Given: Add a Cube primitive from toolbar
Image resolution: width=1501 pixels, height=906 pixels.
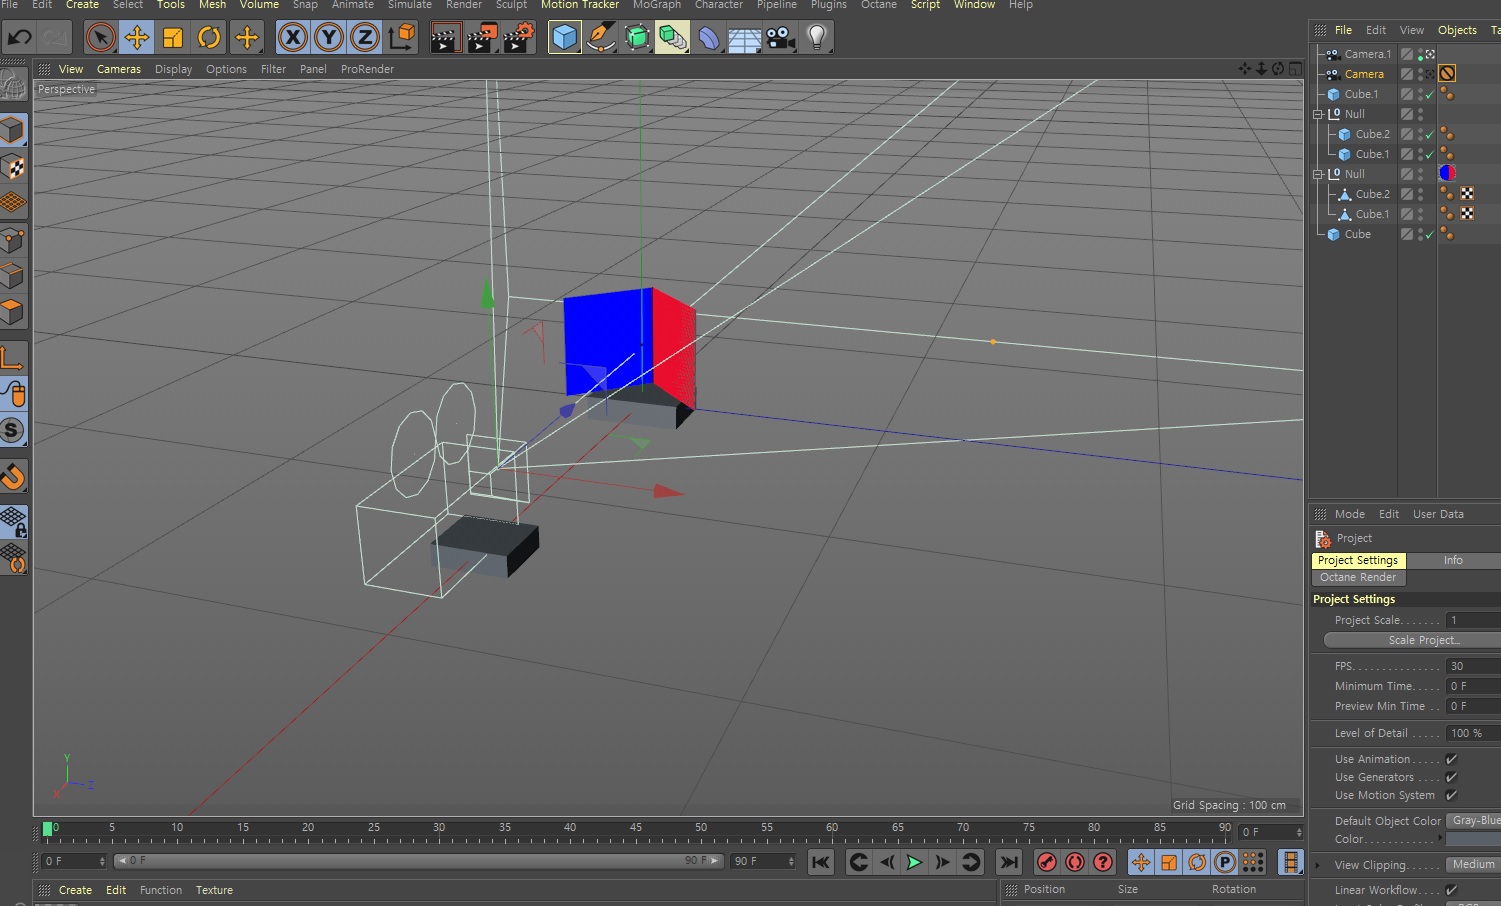Looking at the screenshot, I should pyautogui.click(x=564, y=38).
